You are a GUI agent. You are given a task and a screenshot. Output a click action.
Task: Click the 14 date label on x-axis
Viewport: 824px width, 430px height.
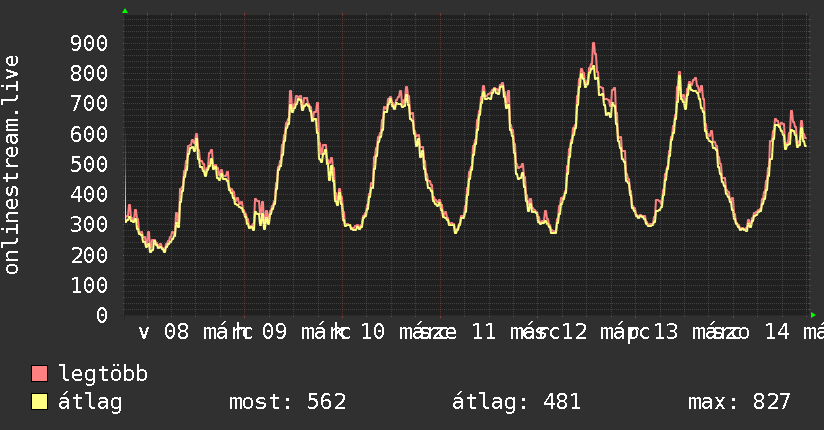click(777, 332)
